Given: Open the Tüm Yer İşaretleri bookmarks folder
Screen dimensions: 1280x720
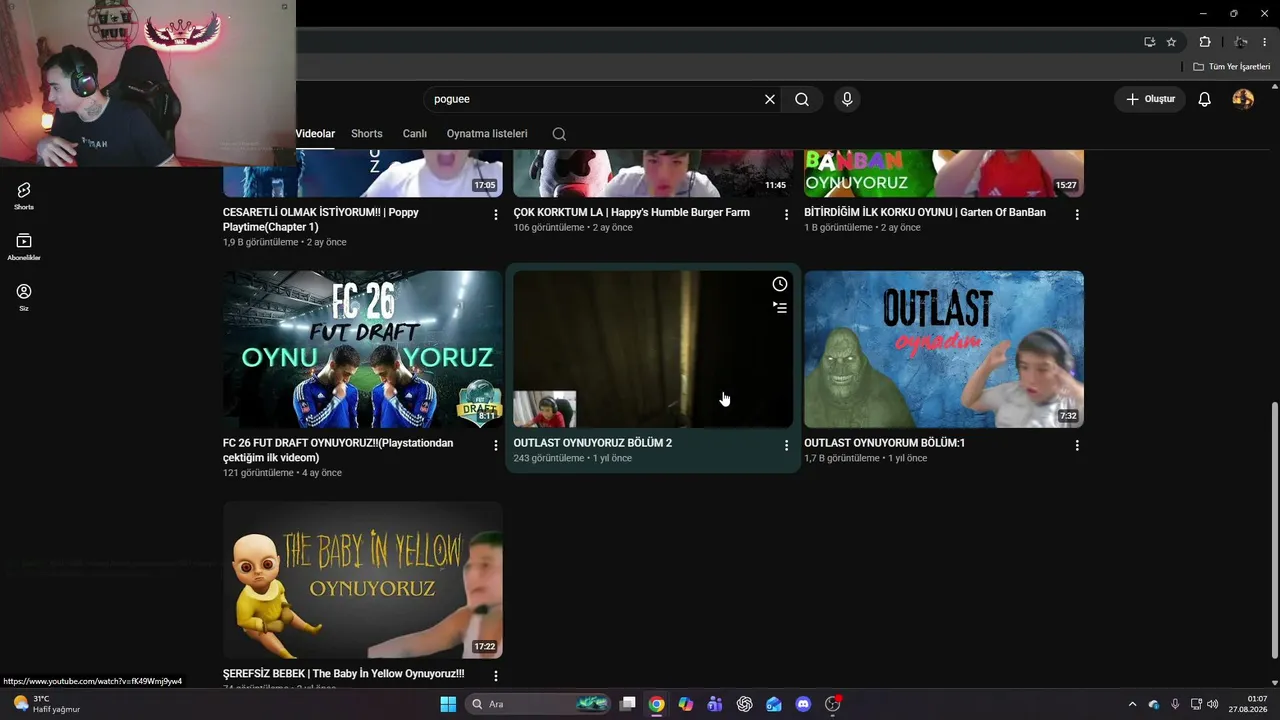Looking at the screenshot, I should coord(1232,67).
